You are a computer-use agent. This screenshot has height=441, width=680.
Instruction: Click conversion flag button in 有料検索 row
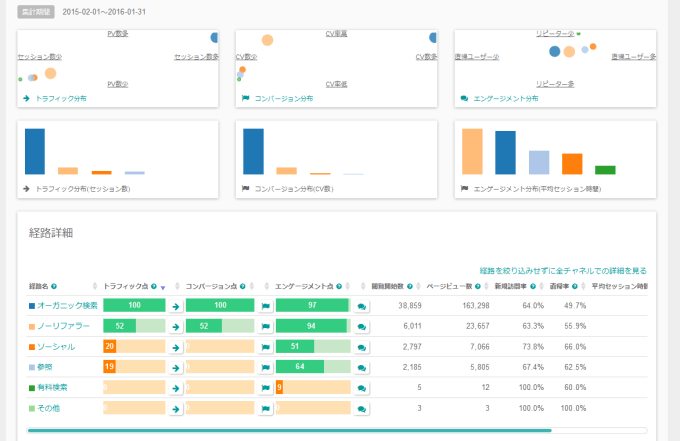[266, 387]
